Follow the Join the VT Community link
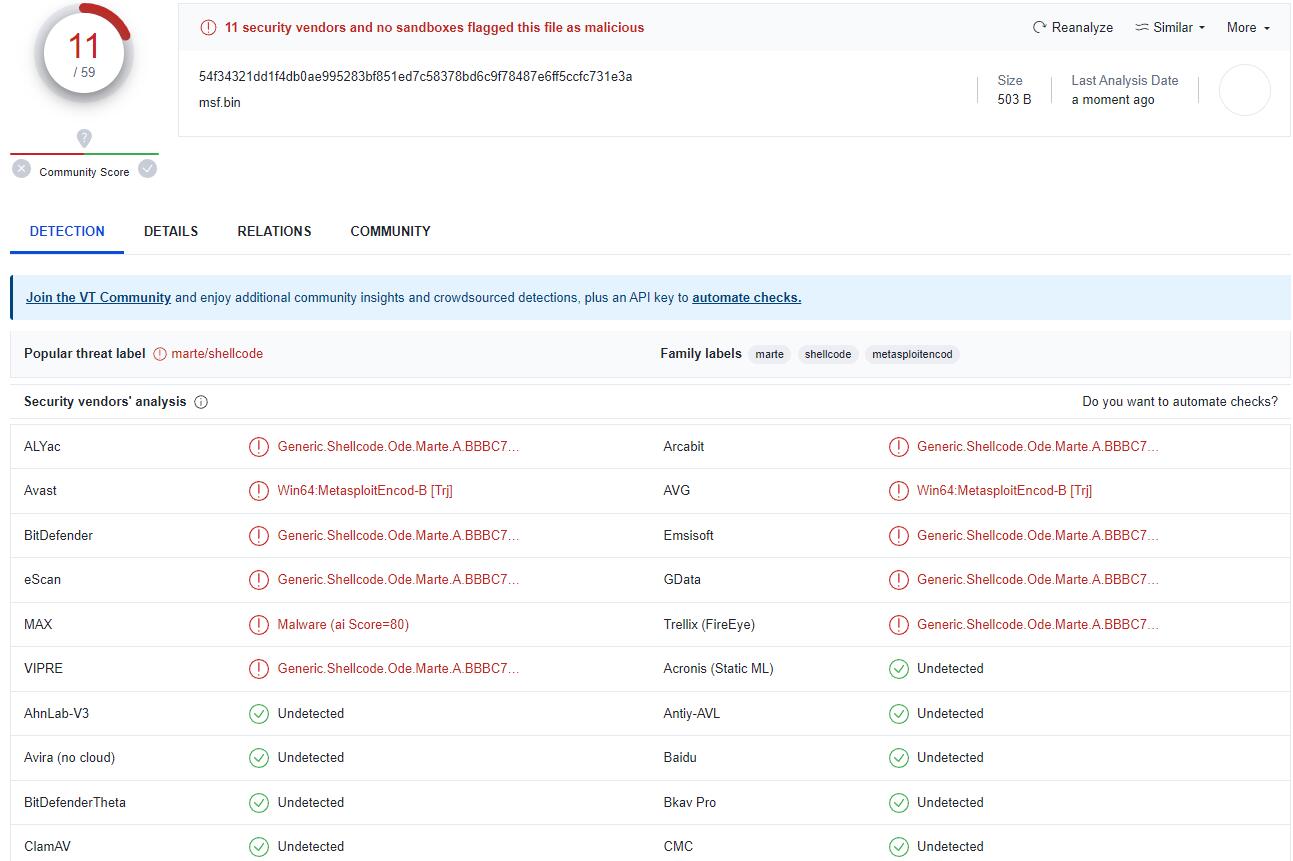The width and height of the screenshot is (1293, 861). (98, 297)
